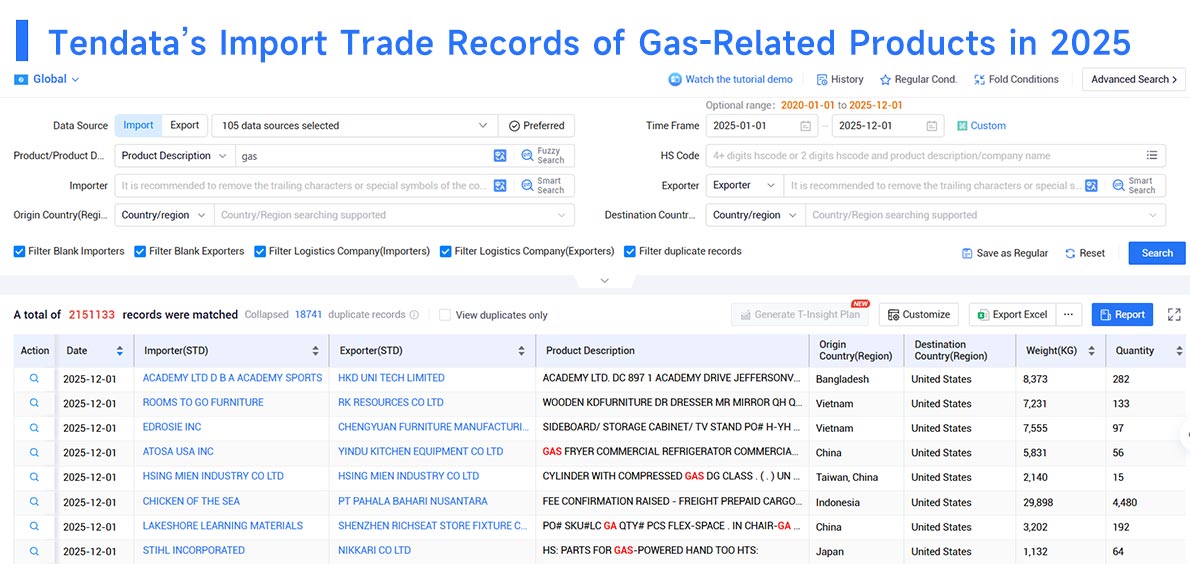The width and height of the screenshot is (1190, 575).
Task: Click Preferred data source option
Action: [x=537, y=126]
